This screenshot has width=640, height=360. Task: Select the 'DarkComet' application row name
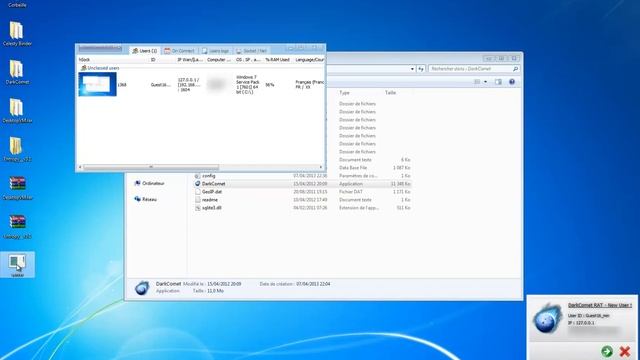point(213,184)
